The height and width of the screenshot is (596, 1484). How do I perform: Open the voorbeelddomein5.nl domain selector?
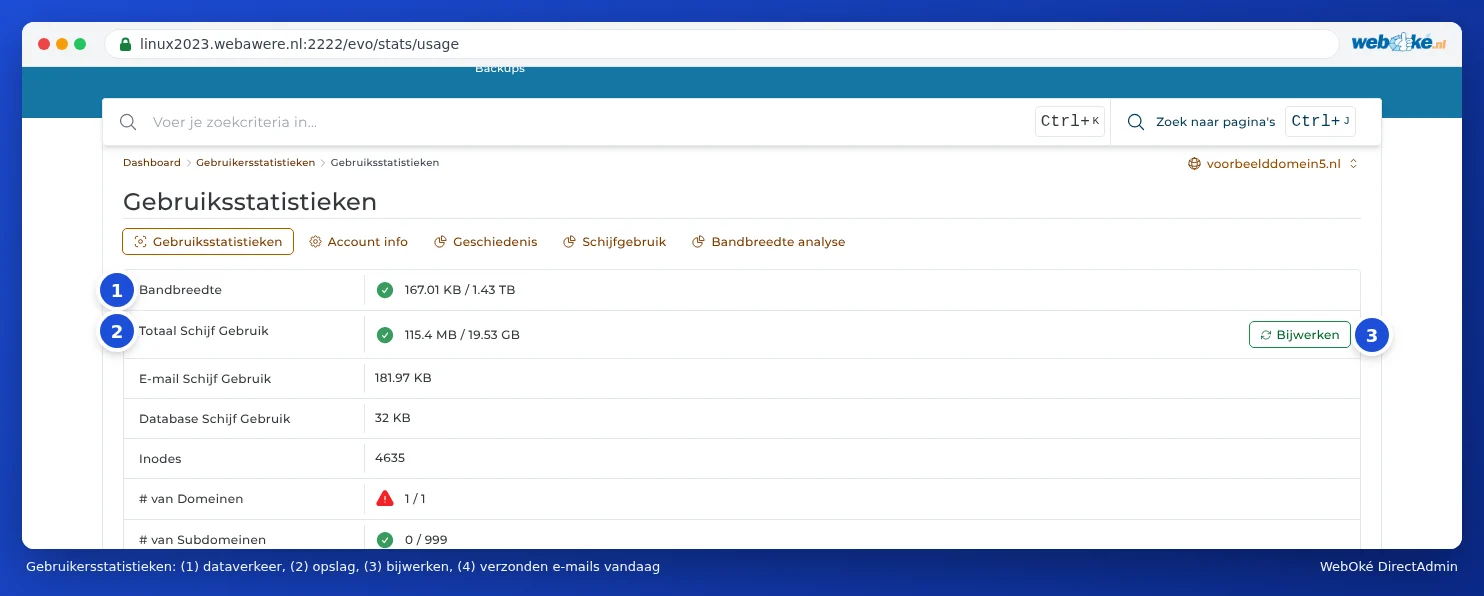[x=1273, y=164]
